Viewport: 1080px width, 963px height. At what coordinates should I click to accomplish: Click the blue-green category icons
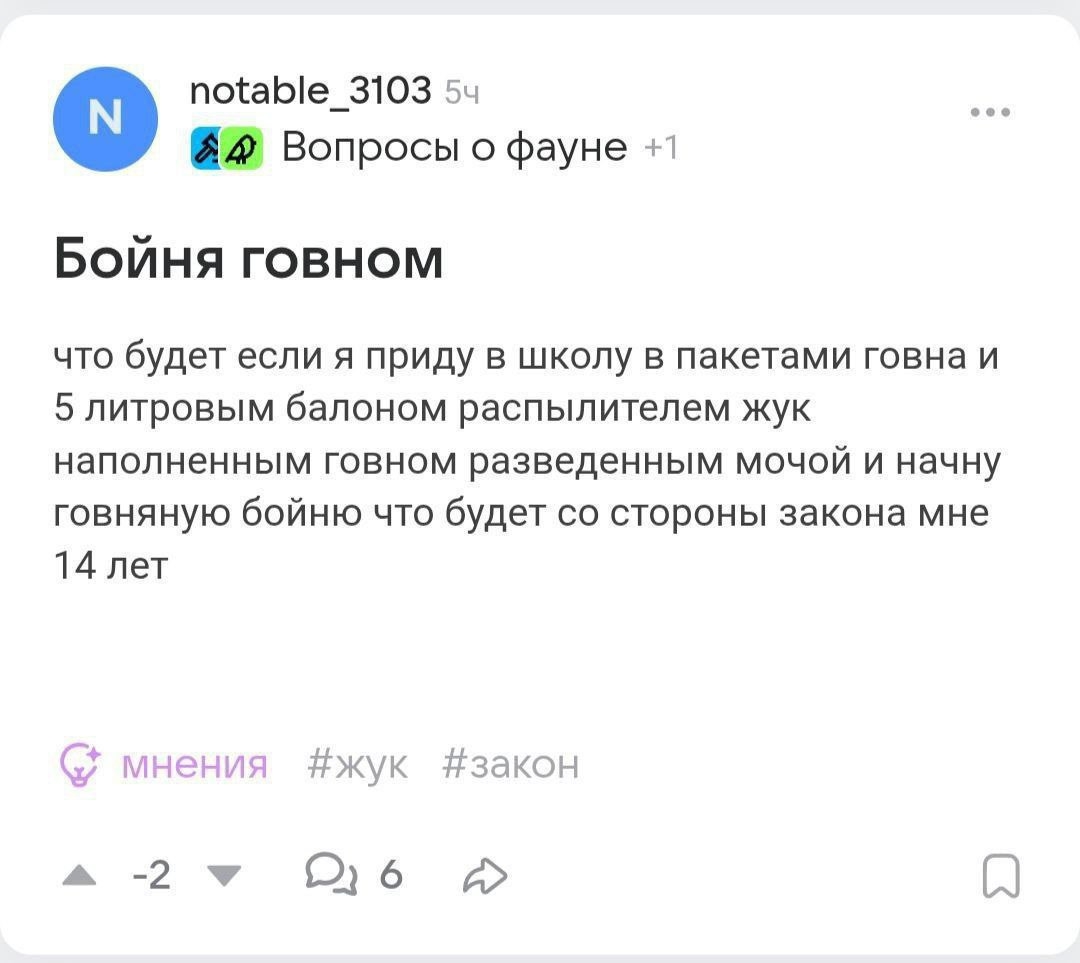(225, 148)
